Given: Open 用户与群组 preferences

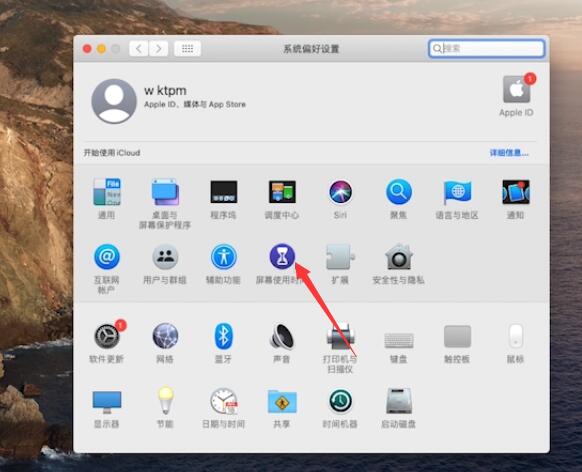Looking at the screenshot, I should (165, 256).
